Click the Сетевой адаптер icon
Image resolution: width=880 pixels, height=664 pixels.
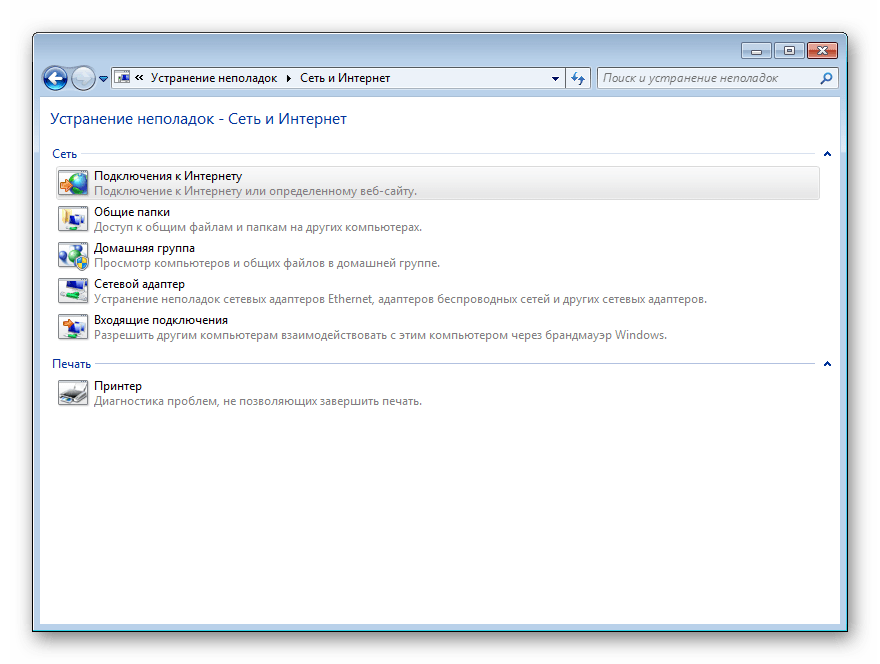(x=73, y=291)
